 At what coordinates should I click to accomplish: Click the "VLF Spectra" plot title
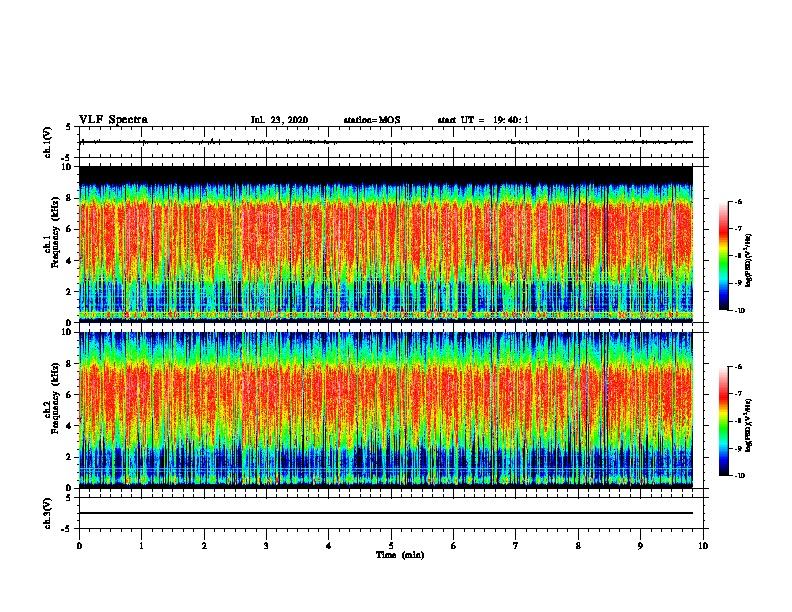point(114,120)
